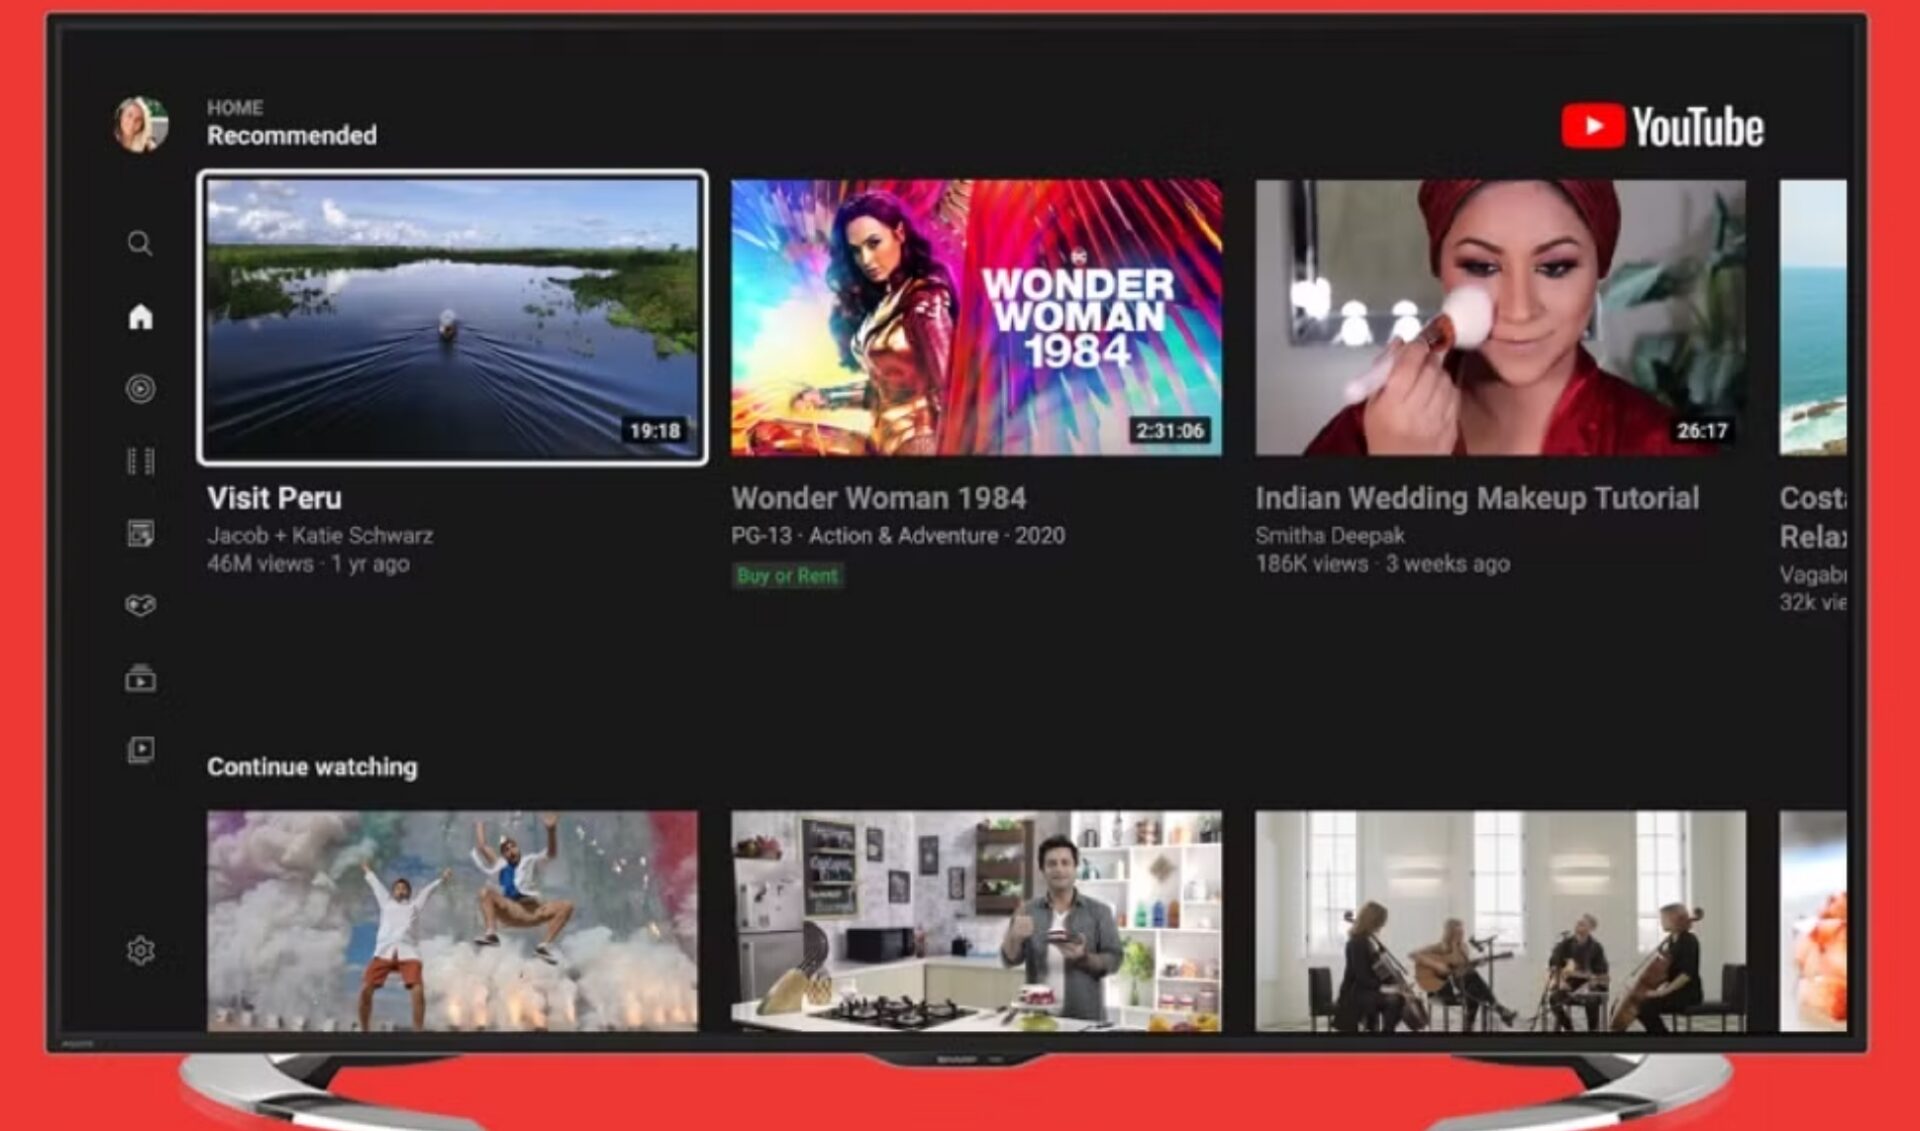Screen dimensions: 1920x1131
Task: Open YouTube search
Action: click(140, 243)
